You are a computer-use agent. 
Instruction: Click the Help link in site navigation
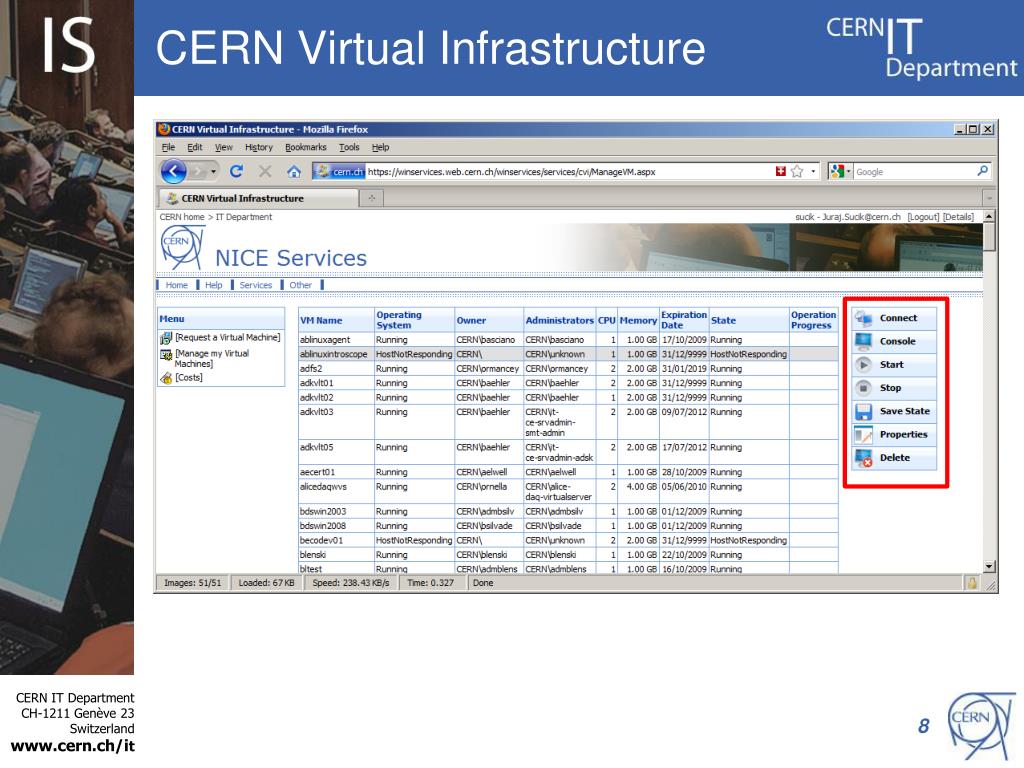pos(214,285)
